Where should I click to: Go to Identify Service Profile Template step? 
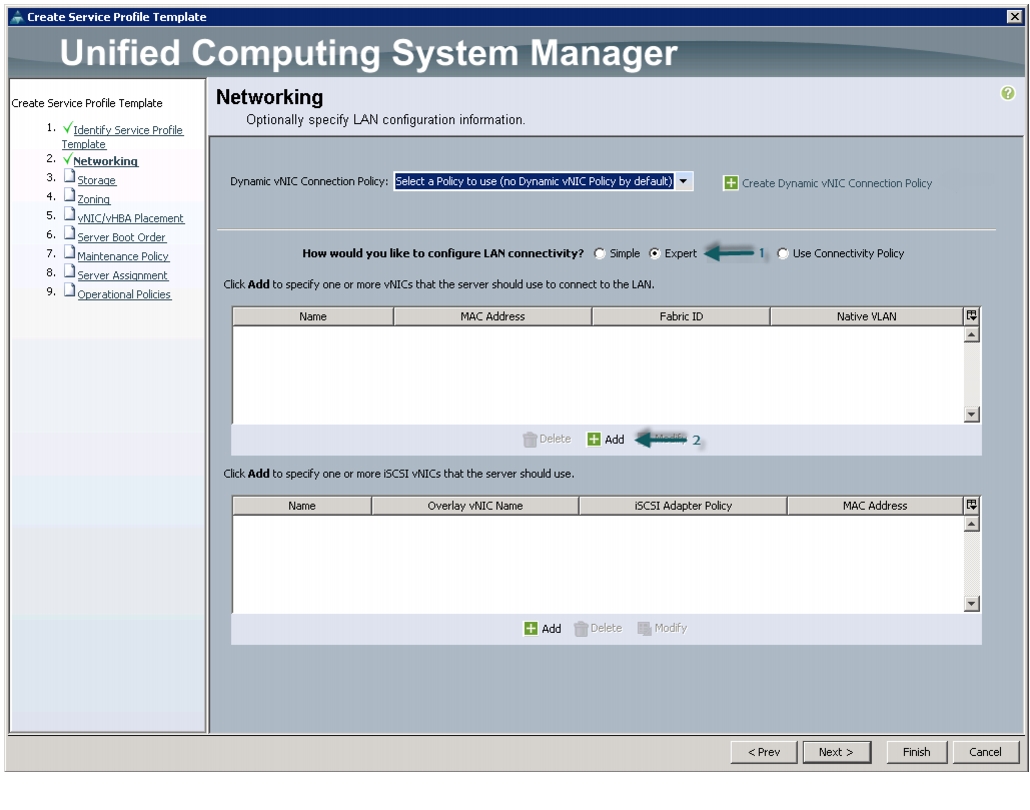(x=122, y=137)
